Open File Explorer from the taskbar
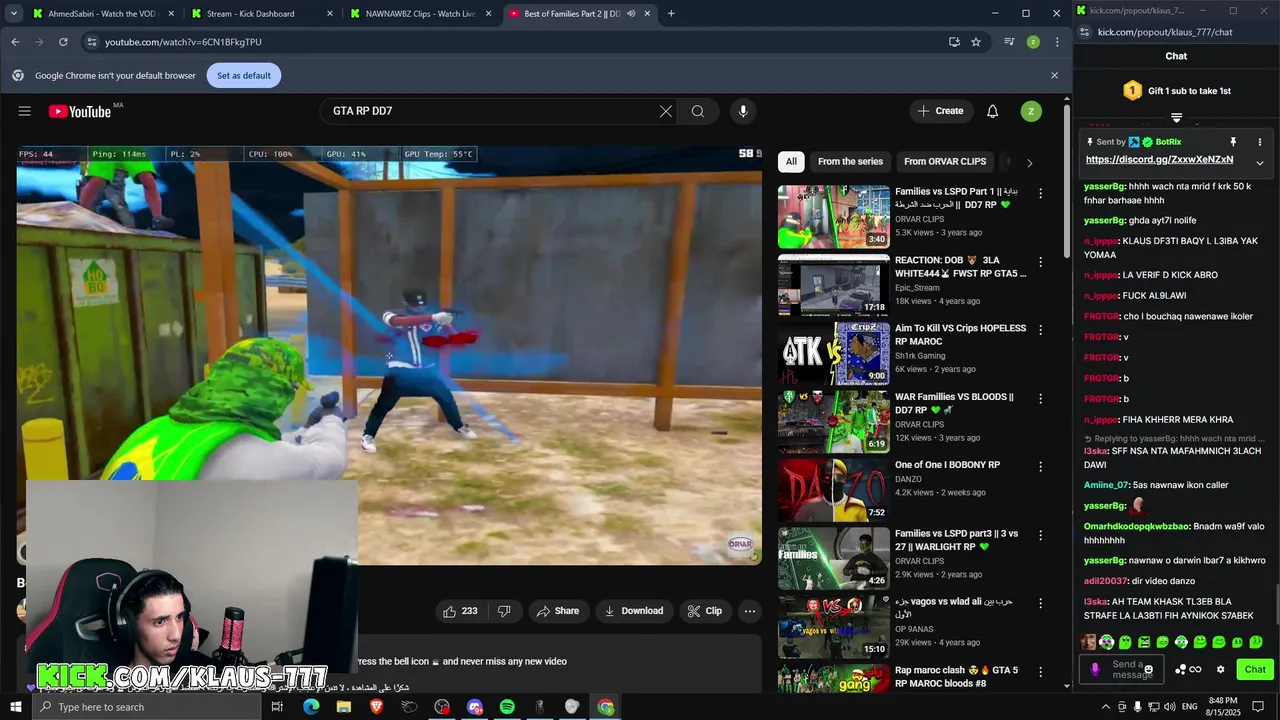1280x720 pixels. tap(344, 707)
